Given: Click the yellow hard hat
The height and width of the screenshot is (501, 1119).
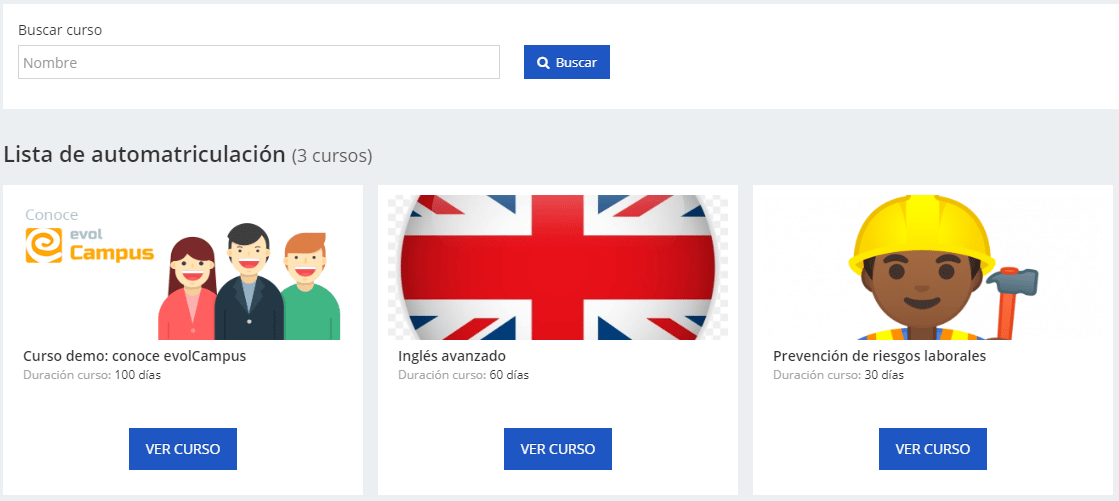Looking at the screenshot, I should [922, 232].
